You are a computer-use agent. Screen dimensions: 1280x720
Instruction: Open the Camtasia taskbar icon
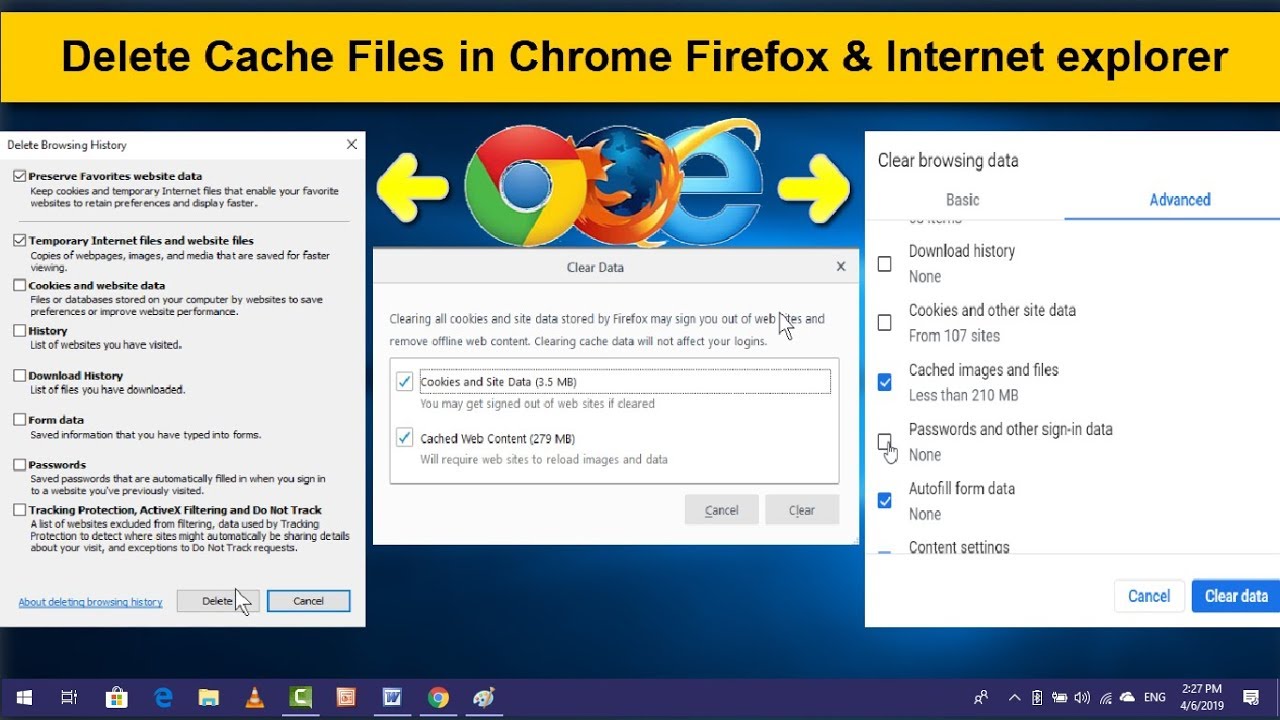pyautogui.click(x=300, y=697)
